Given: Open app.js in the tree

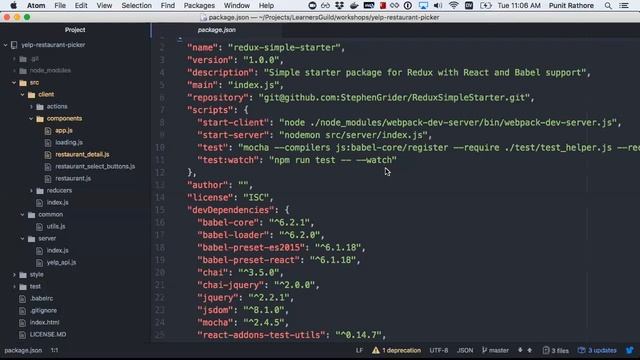Looking at the screenshot, I should (64, 131).
